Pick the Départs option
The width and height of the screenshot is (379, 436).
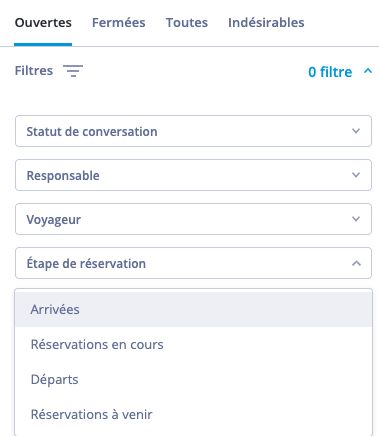click(193, 379)
